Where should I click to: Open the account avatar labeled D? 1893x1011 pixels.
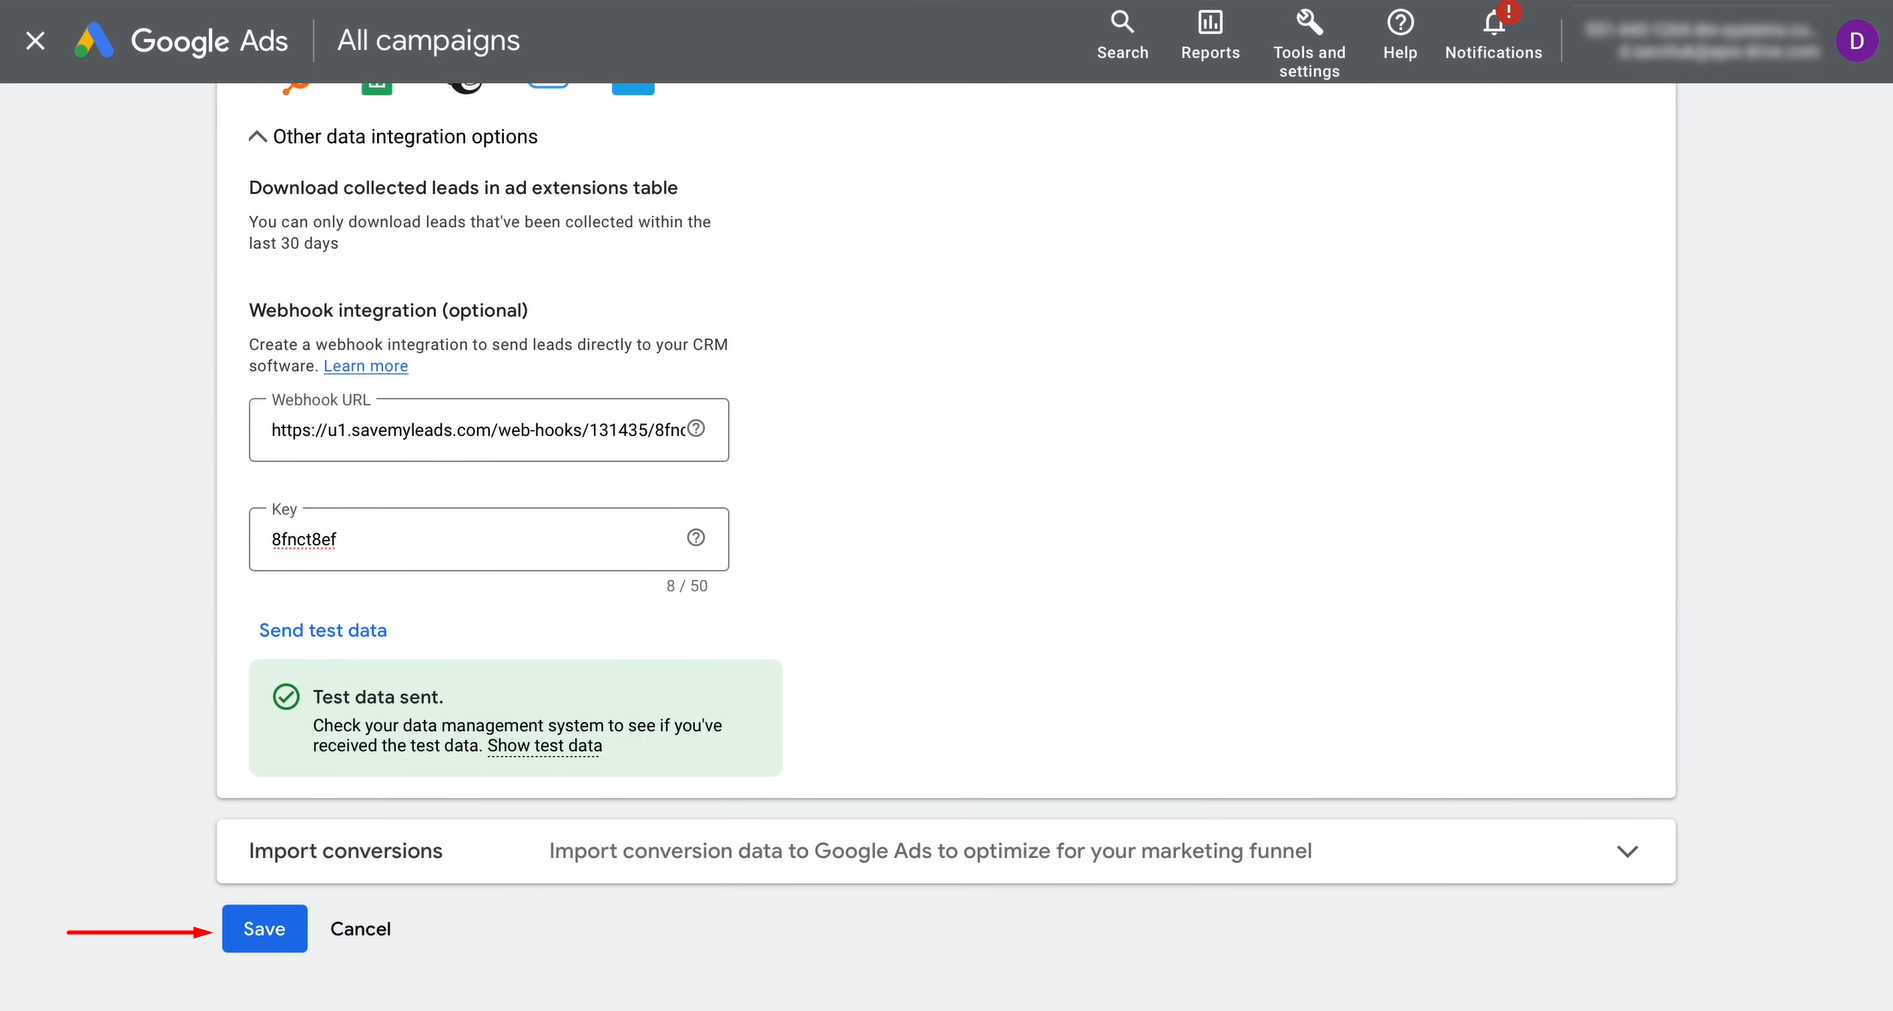(1856, 41)
